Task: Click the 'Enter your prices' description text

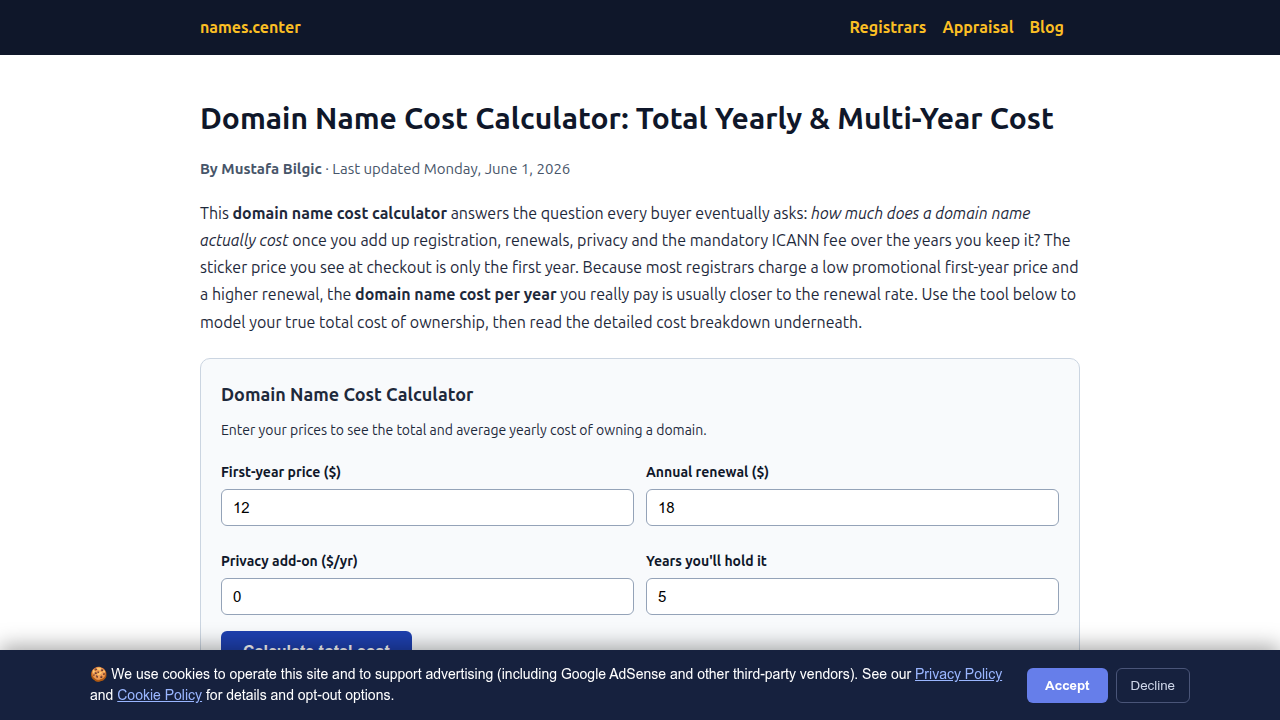Action: coord(464,430)
